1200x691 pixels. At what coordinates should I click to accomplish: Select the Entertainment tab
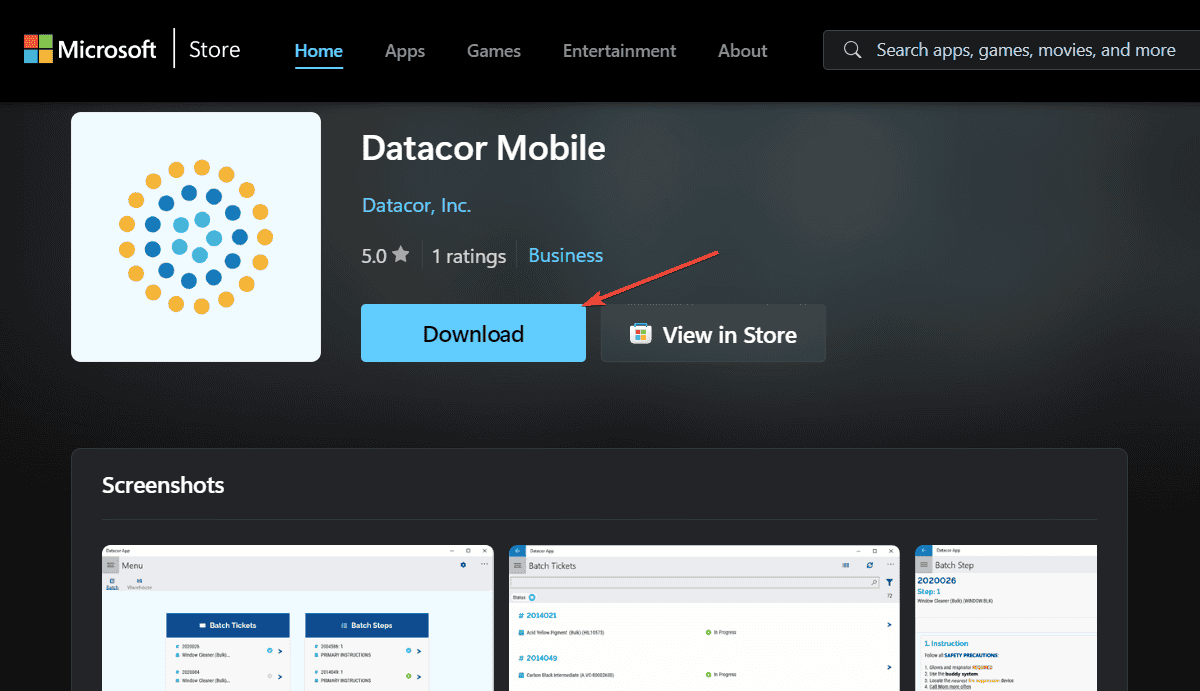619,51
